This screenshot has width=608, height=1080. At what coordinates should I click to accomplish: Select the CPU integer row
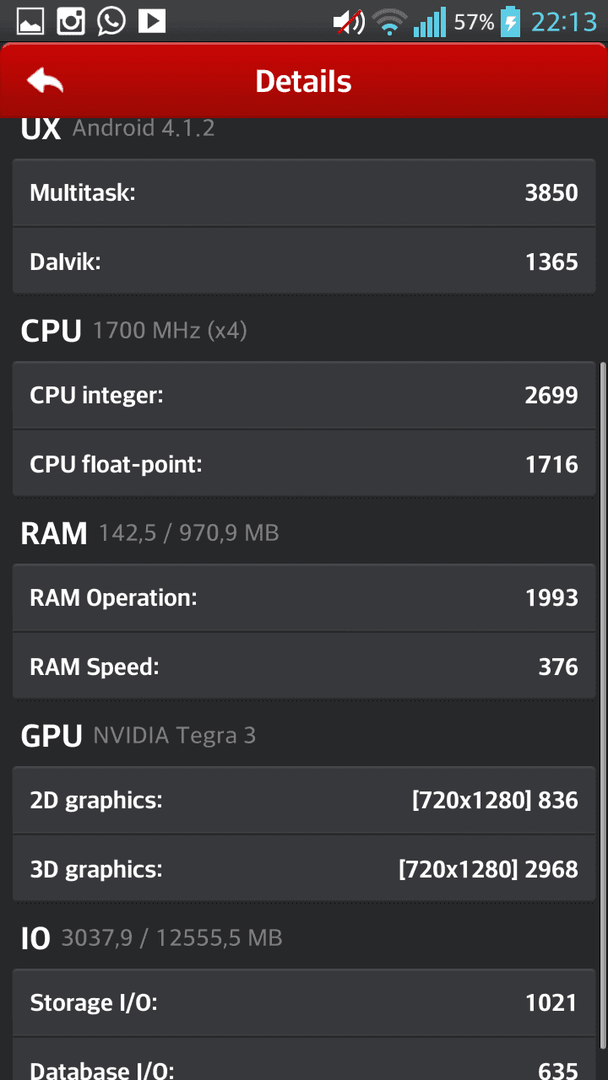tap(304, 395)
